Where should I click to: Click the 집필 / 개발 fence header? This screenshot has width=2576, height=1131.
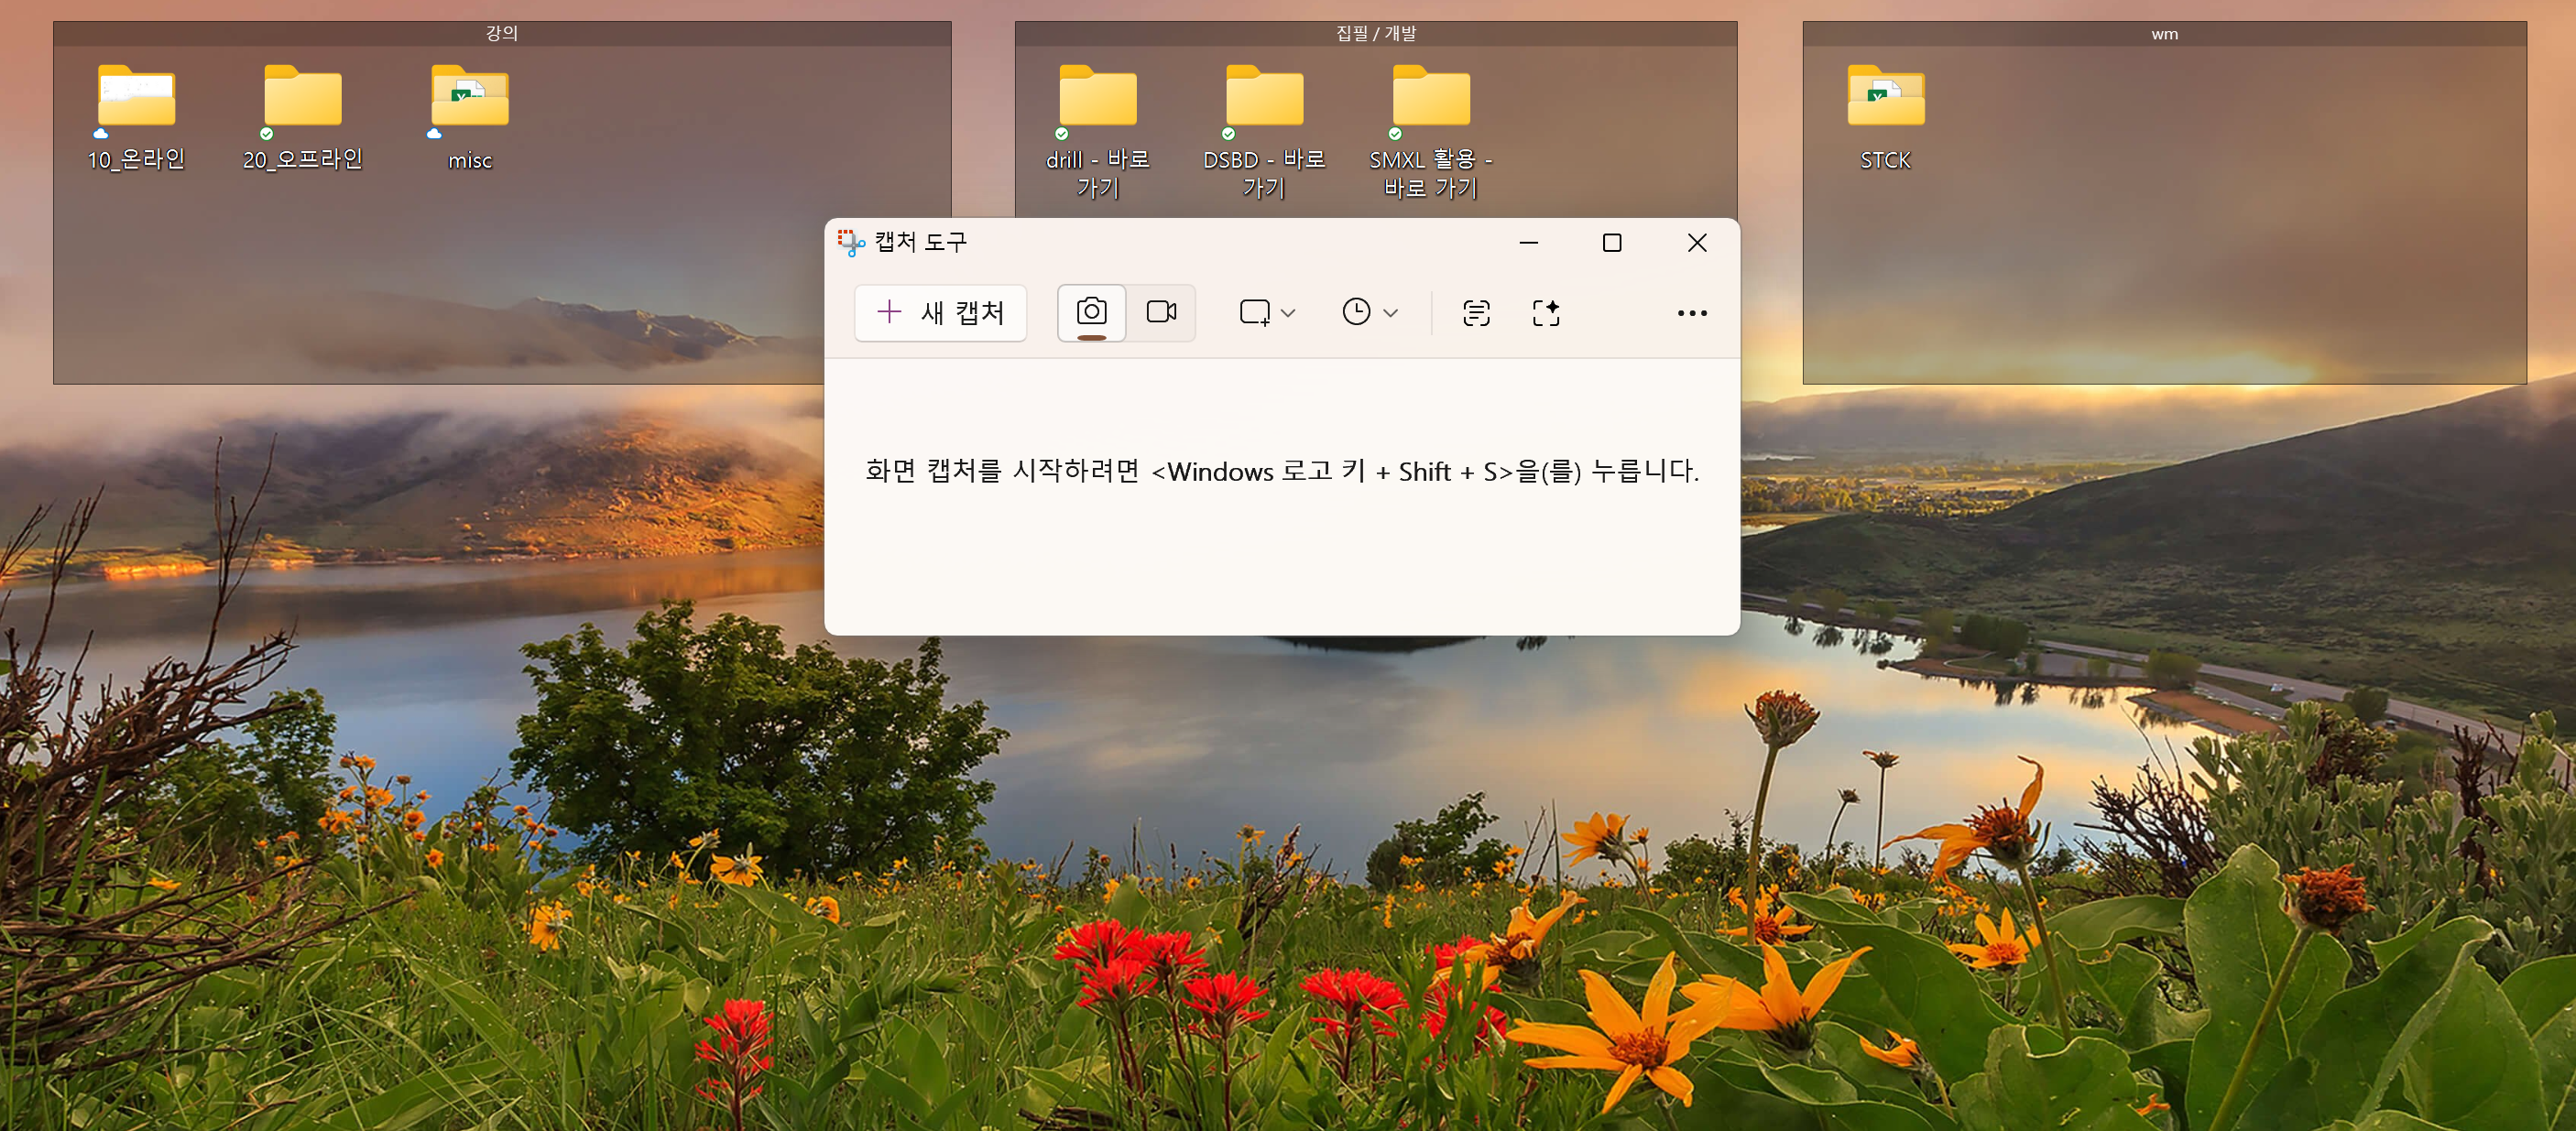click(x=1375, y=33)
